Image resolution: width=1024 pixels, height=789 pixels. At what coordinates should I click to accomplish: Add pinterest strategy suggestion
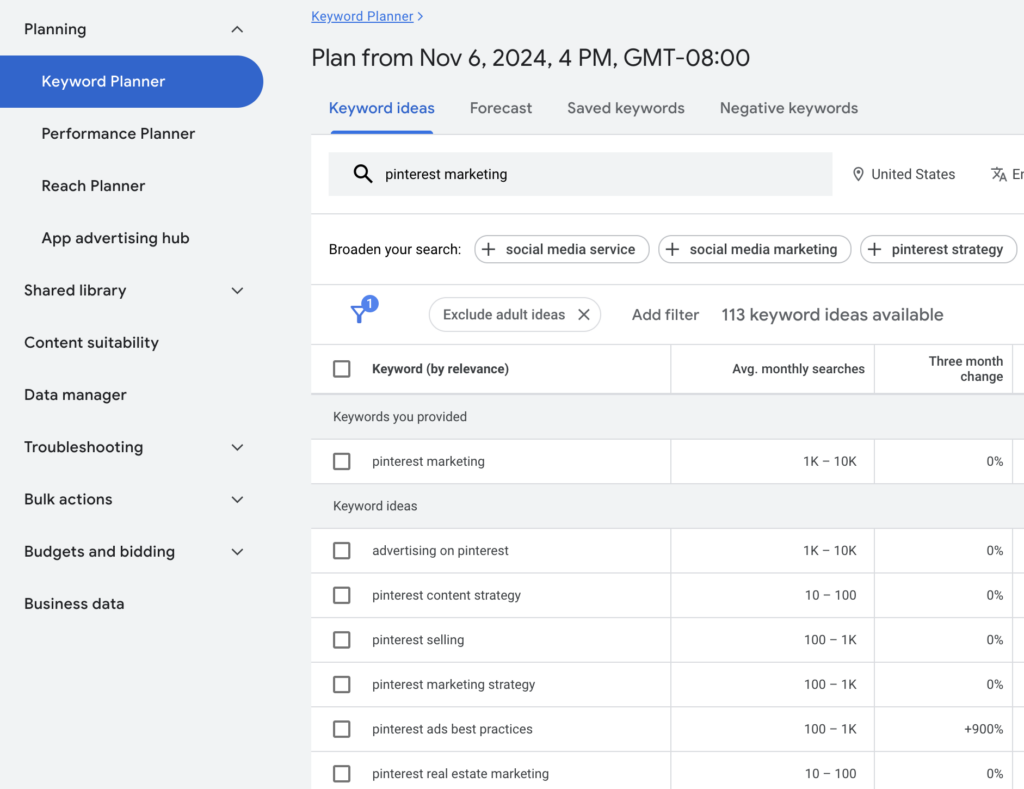(938, 250)
